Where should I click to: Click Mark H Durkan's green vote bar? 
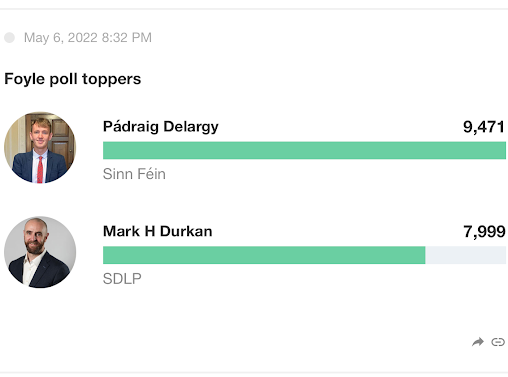point(264,255)
